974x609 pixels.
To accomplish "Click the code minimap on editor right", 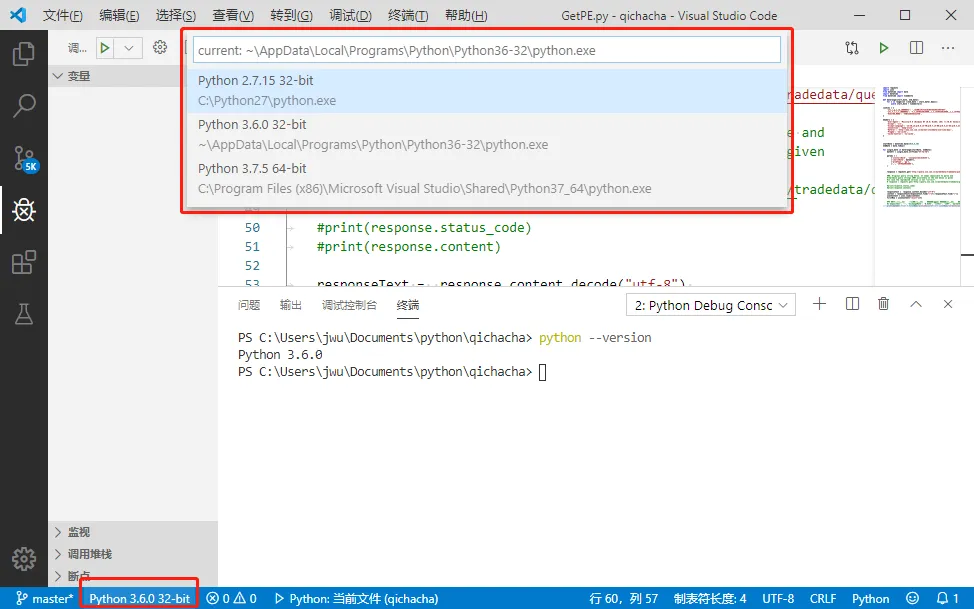I will click(x=921, y=147).
